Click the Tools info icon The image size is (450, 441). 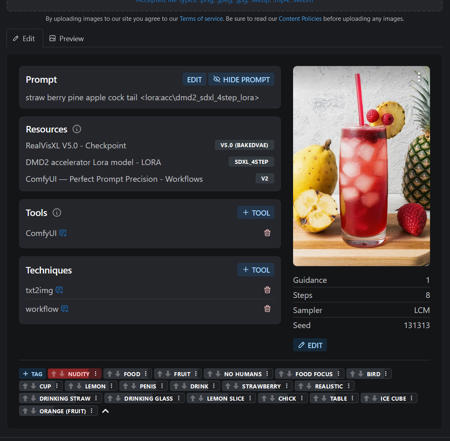point(57,213)
